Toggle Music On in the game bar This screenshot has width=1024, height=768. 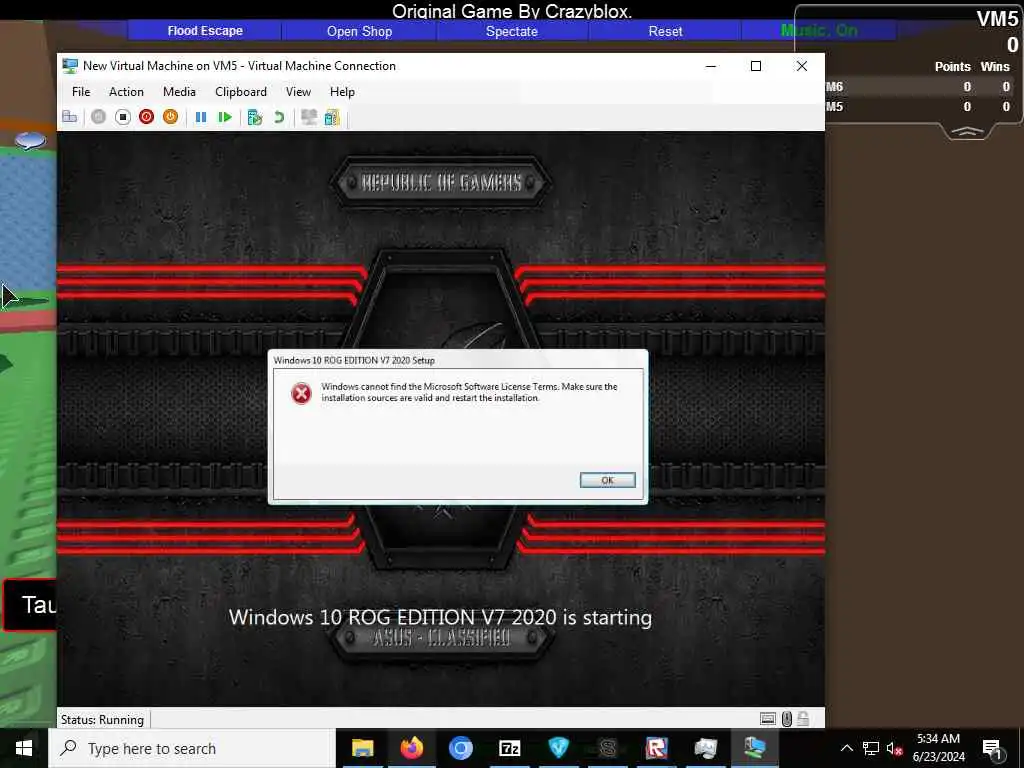(x=819, y=31)
